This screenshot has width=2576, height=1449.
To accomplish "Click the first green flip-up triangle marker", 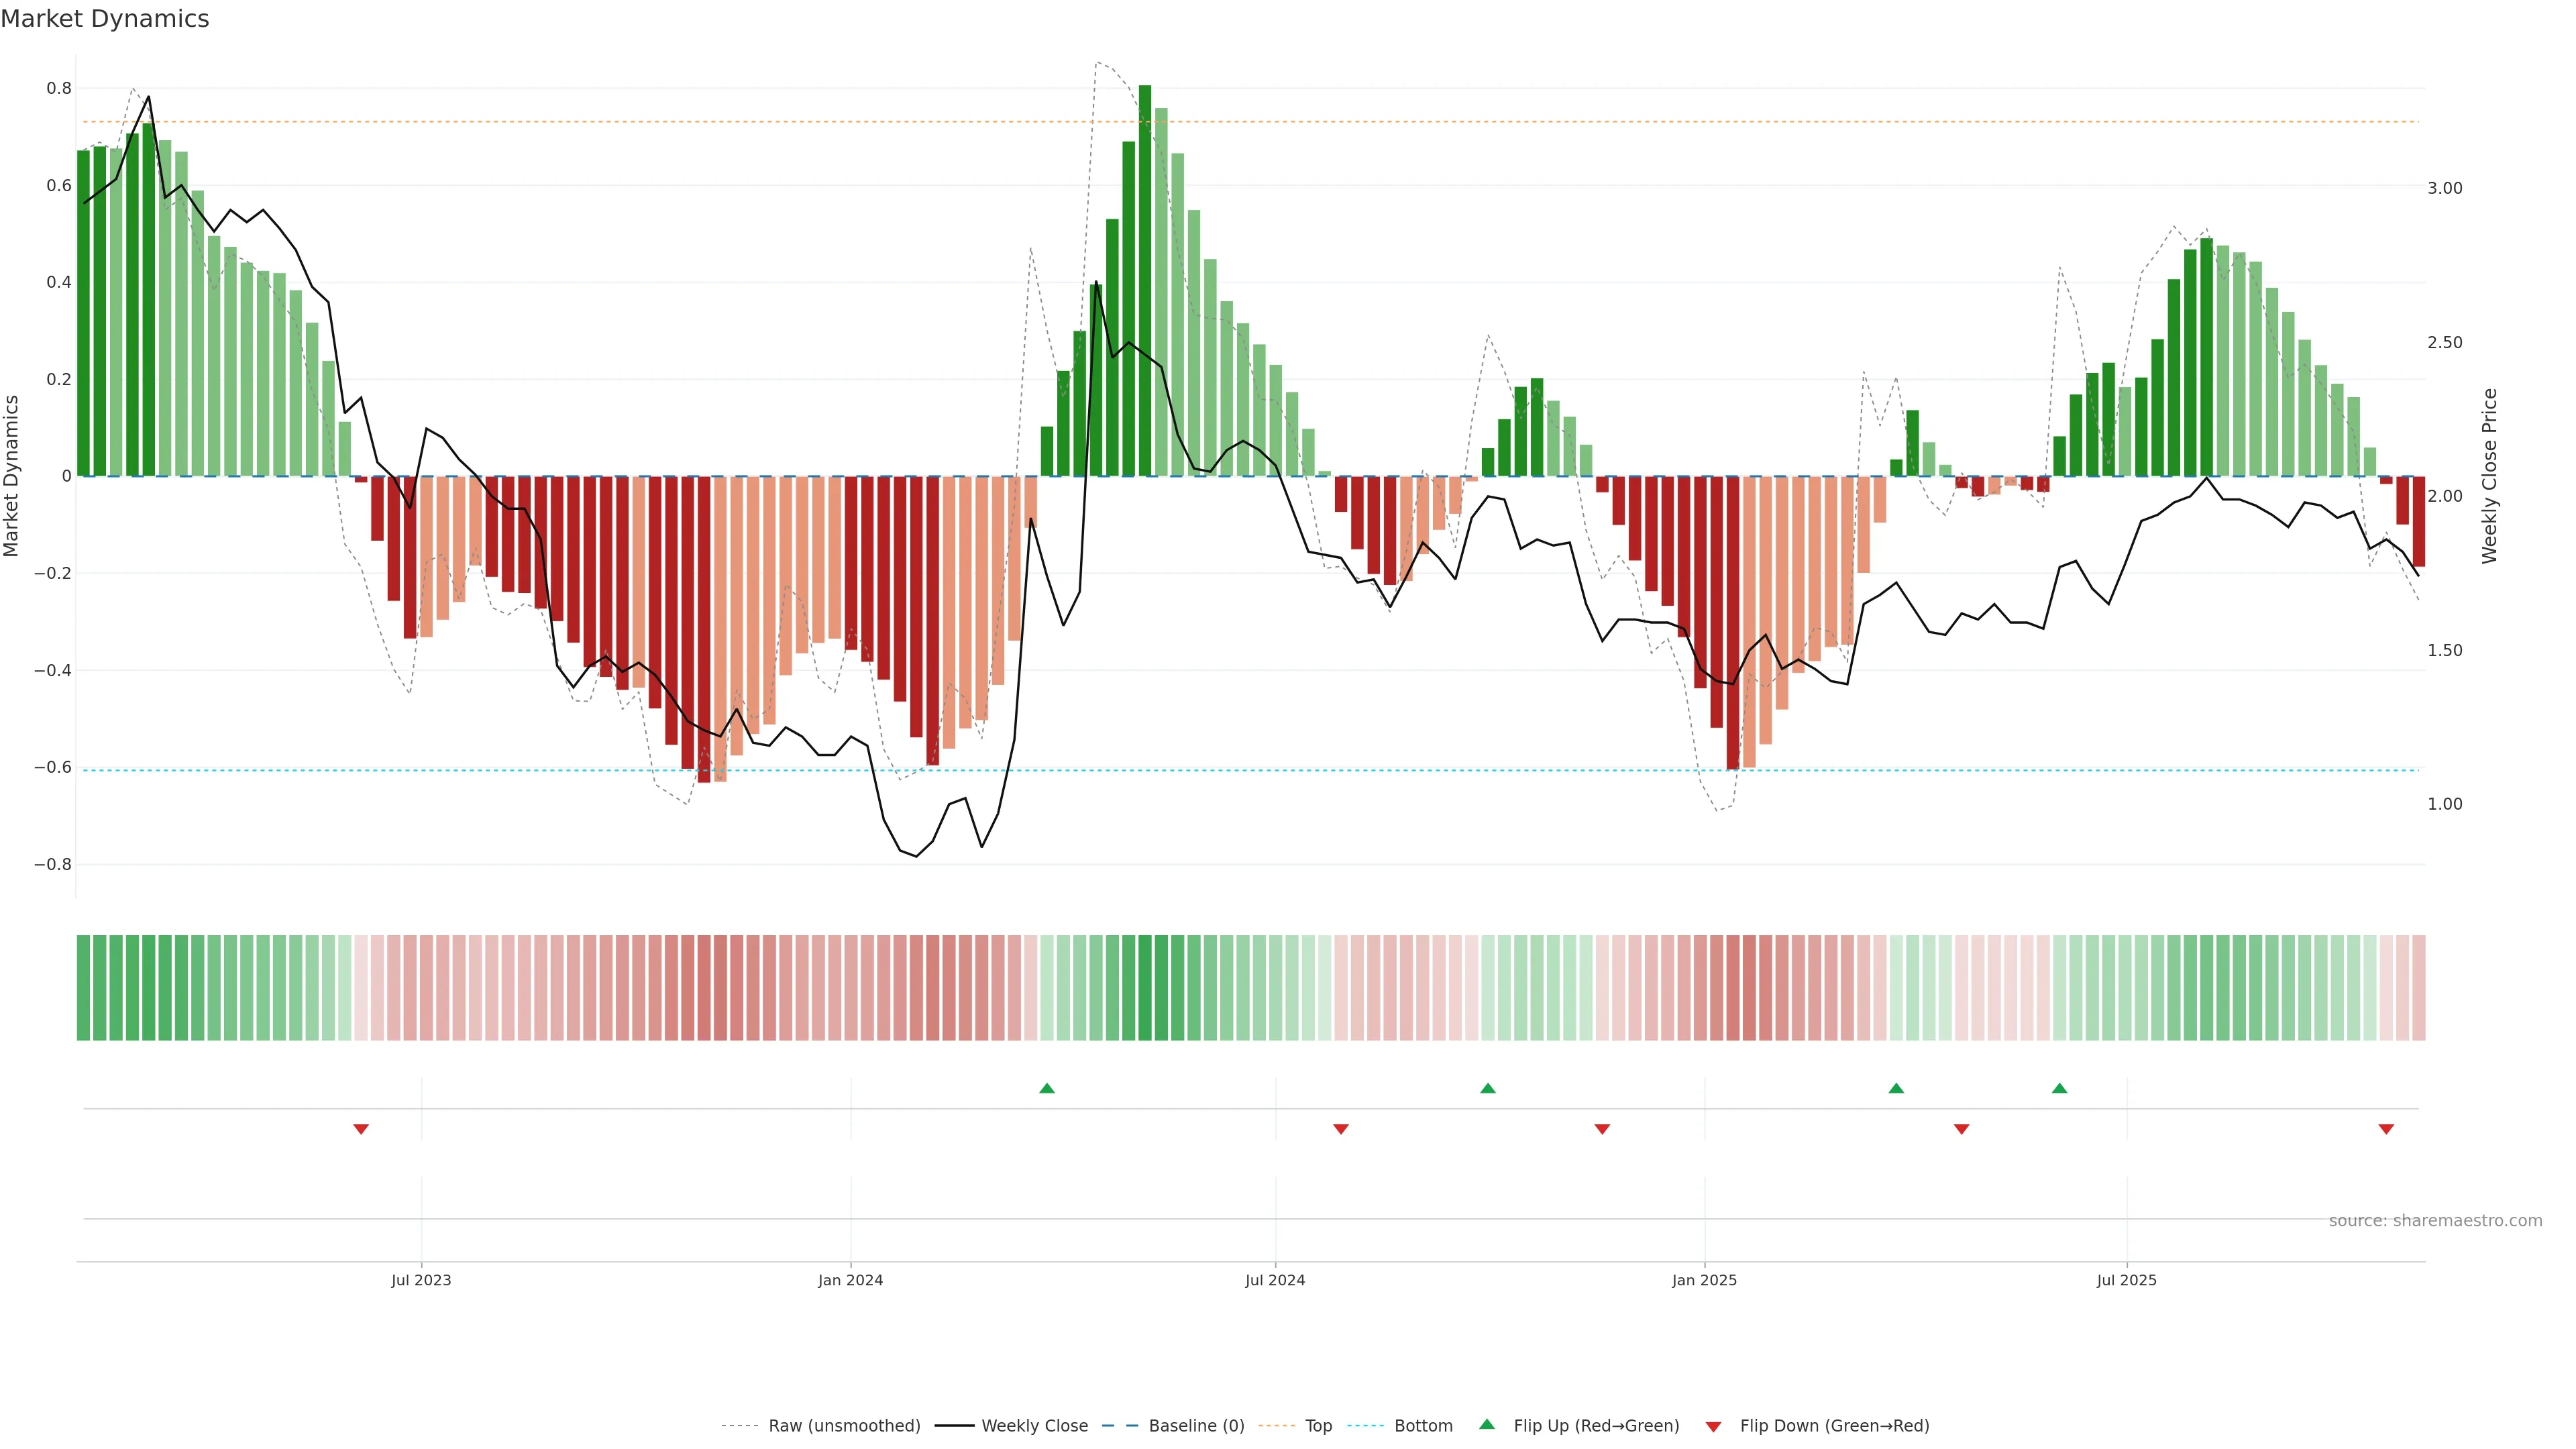I will point(1046,1088).
